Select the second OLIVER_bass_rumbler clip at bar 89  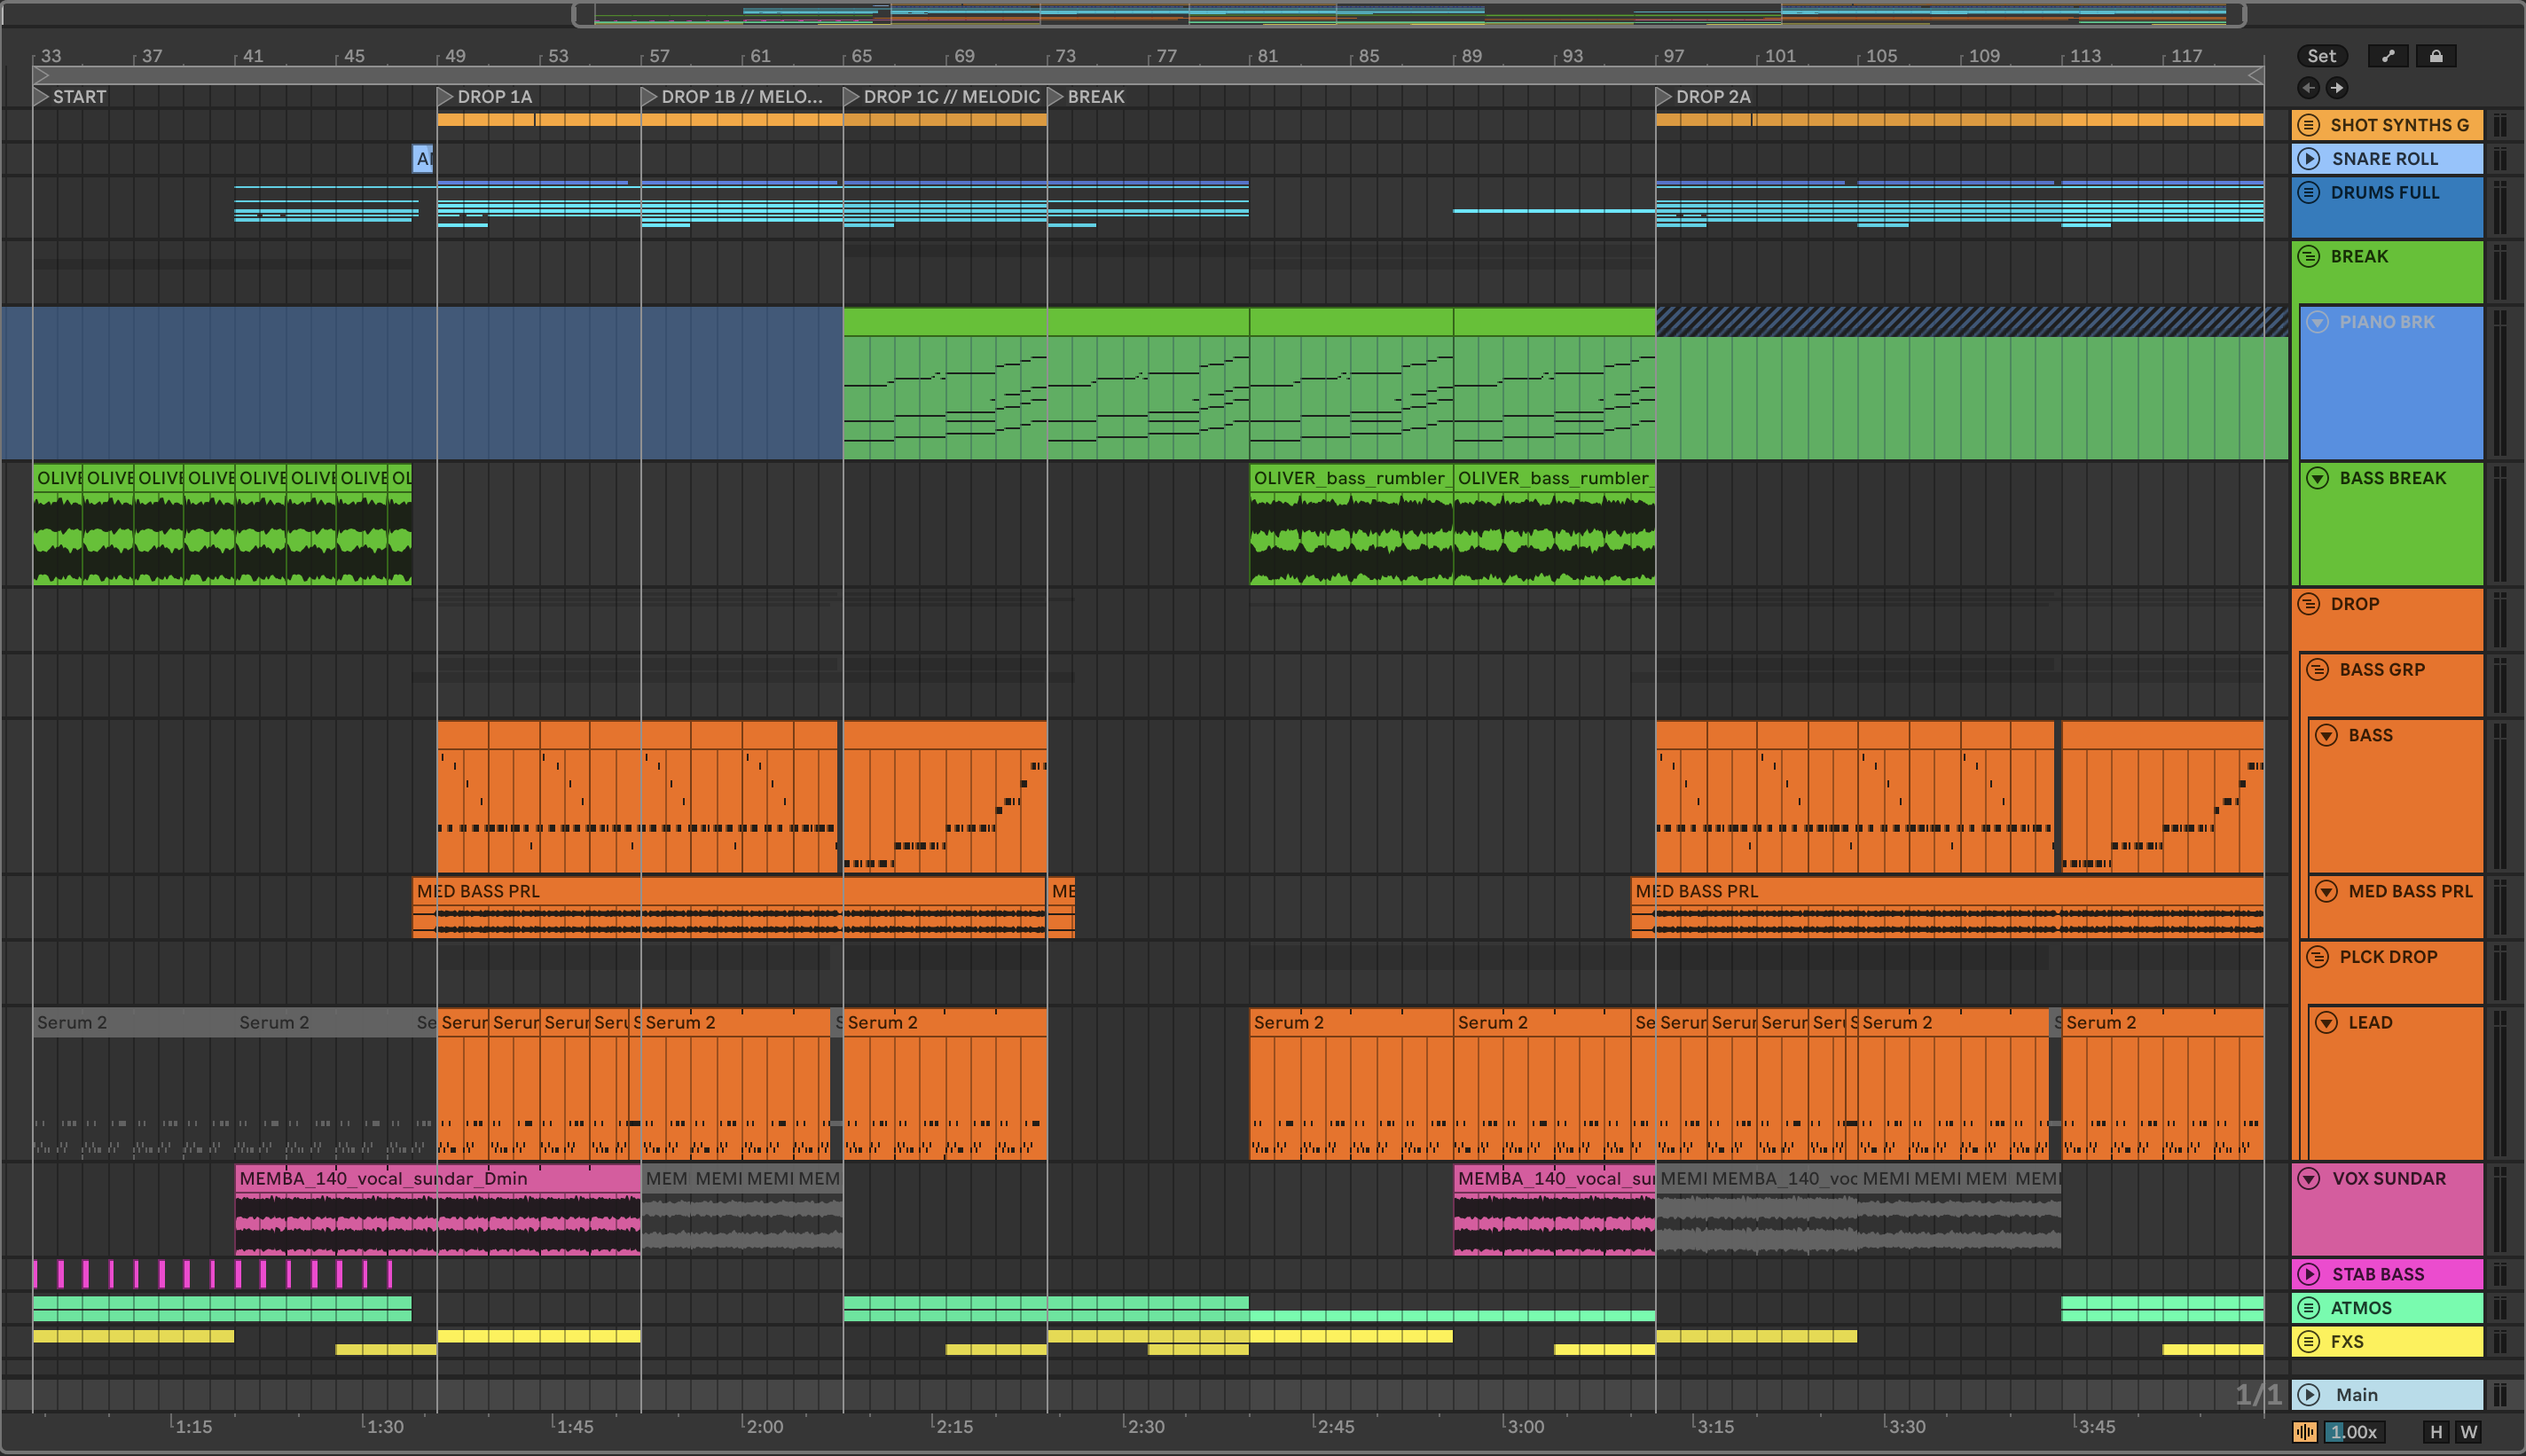click(1554, 524)
